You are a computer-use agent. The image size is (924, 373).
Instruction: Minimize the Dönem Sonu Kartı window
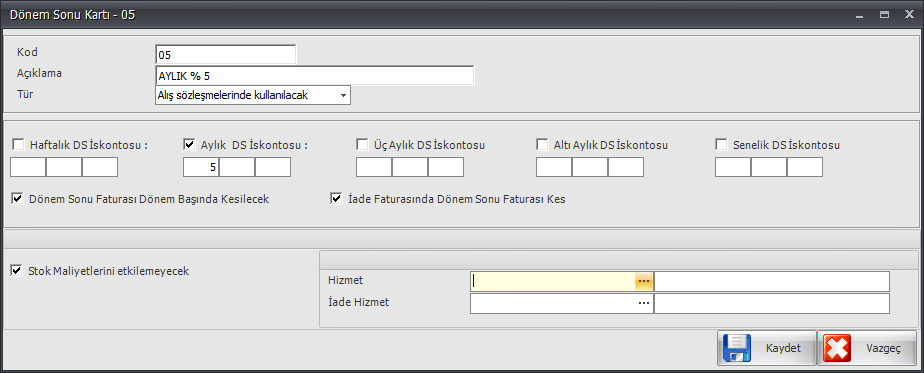click(x=860, y=16)
